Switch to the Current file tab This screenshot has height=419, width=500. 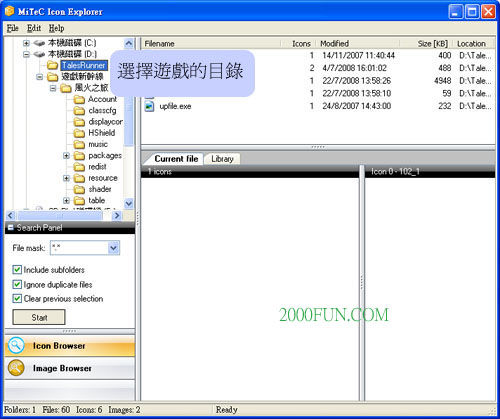pyautogui.click(x=176, y=159)
